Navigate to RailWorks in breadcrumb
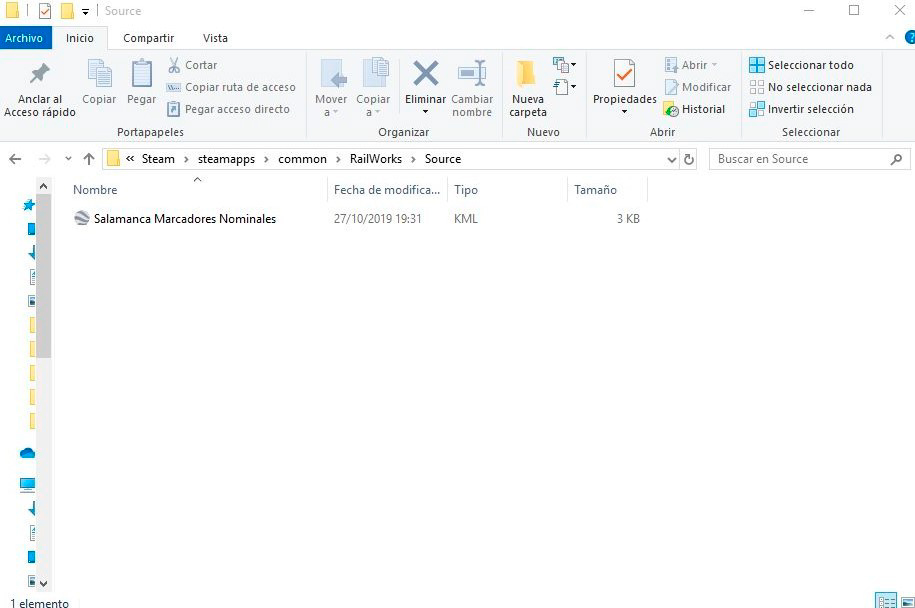The image size is (915, 608). coord(376,159)
